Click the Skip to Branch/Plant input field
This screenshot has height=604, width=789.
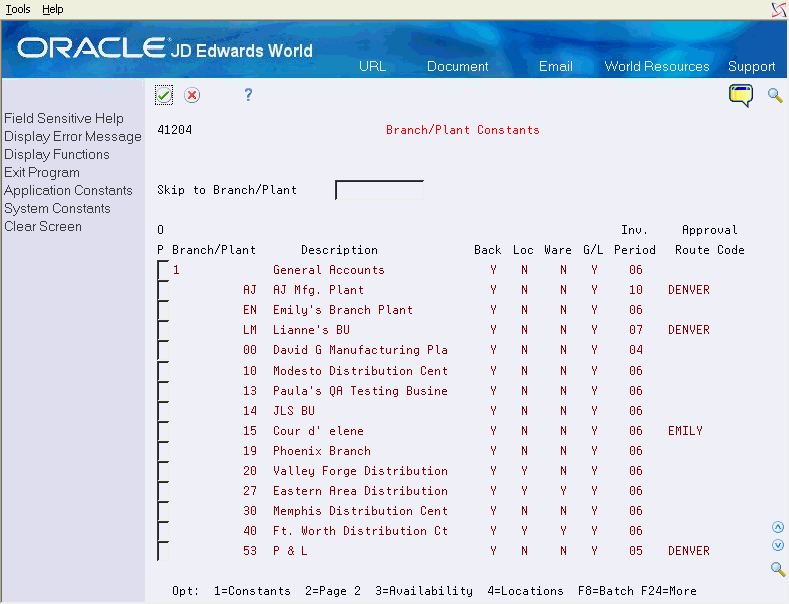click(x=379, y=190)
